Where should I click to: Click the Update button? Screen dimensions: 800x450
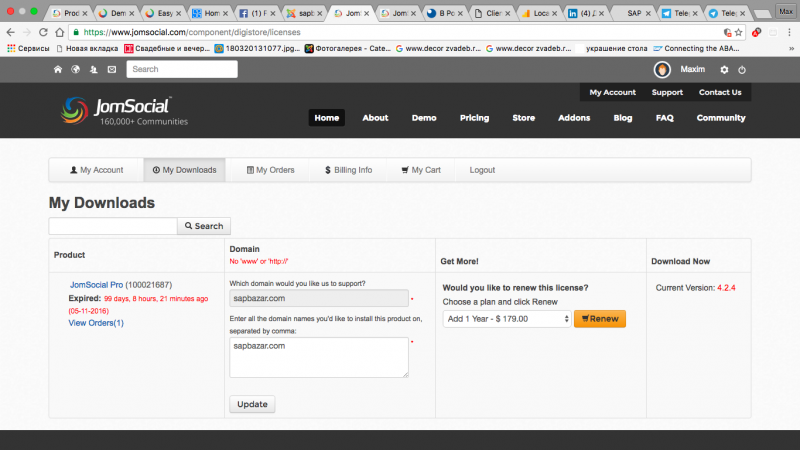click(x=252, y=404)
